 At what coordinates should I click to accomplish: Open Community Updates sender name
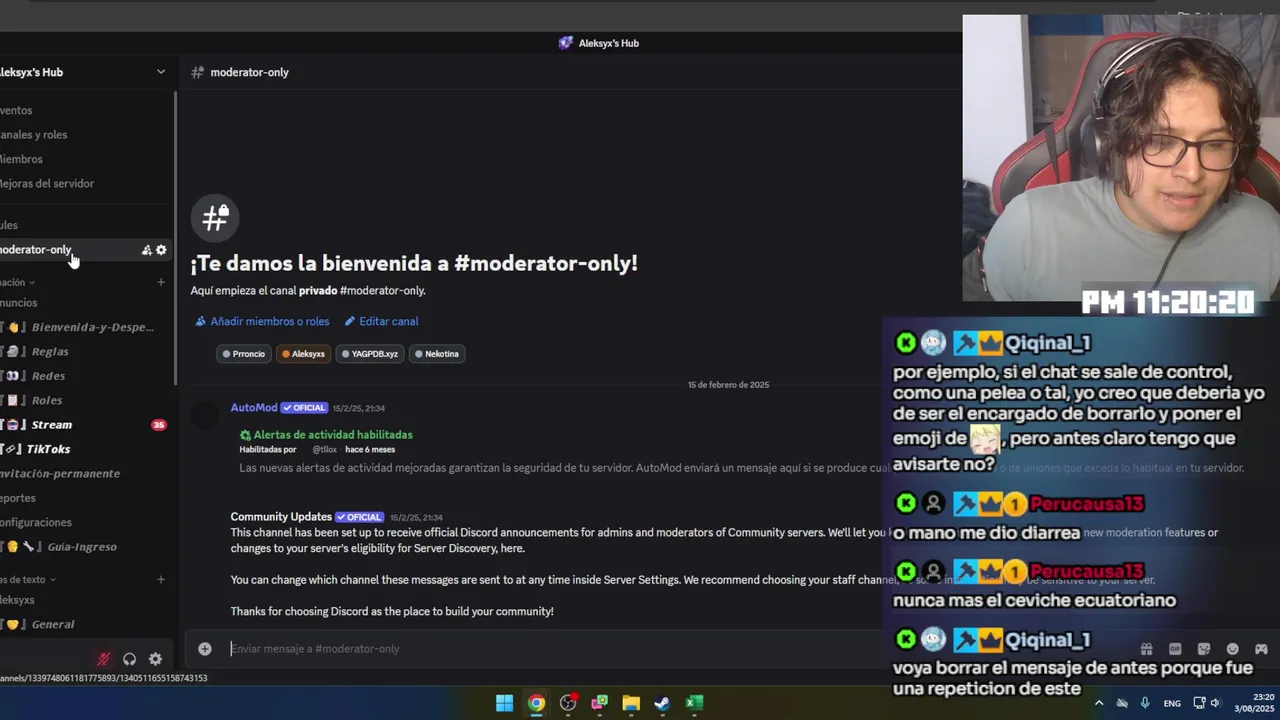point(281,517)
